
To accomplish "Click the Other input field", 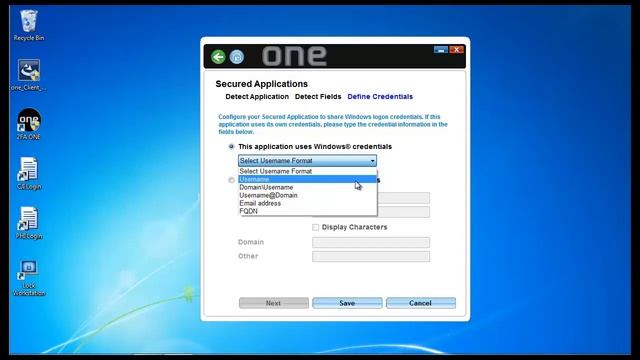I will click(x=371, y=256).
